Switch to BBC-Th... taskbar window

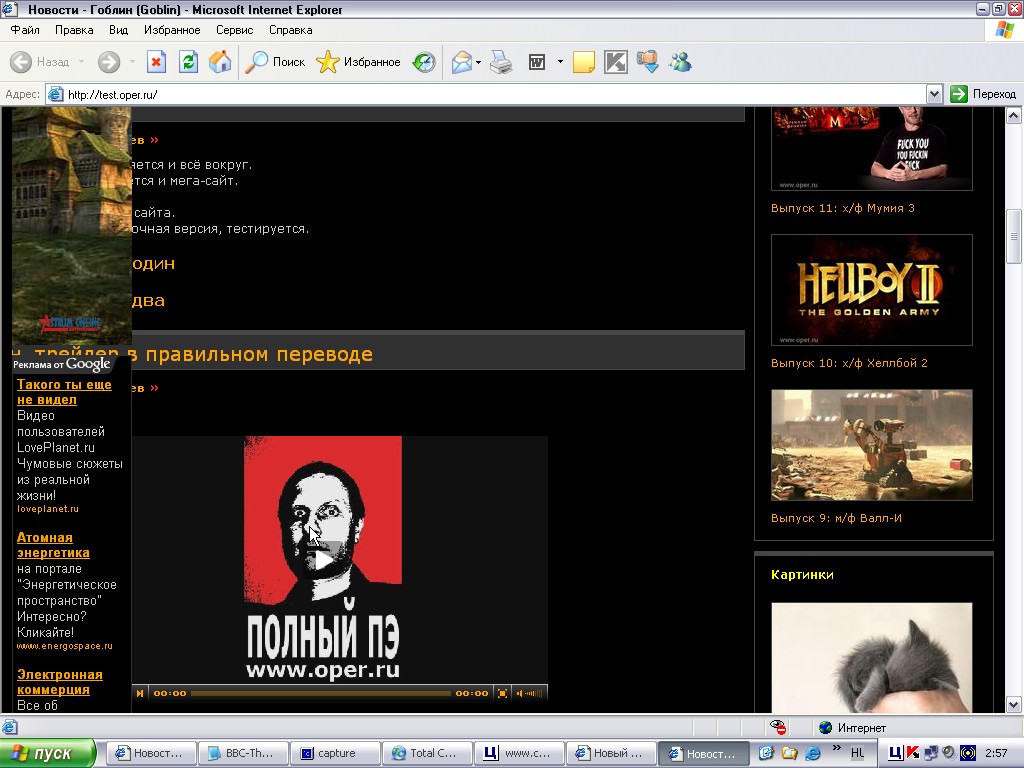(x=243, y=753)
